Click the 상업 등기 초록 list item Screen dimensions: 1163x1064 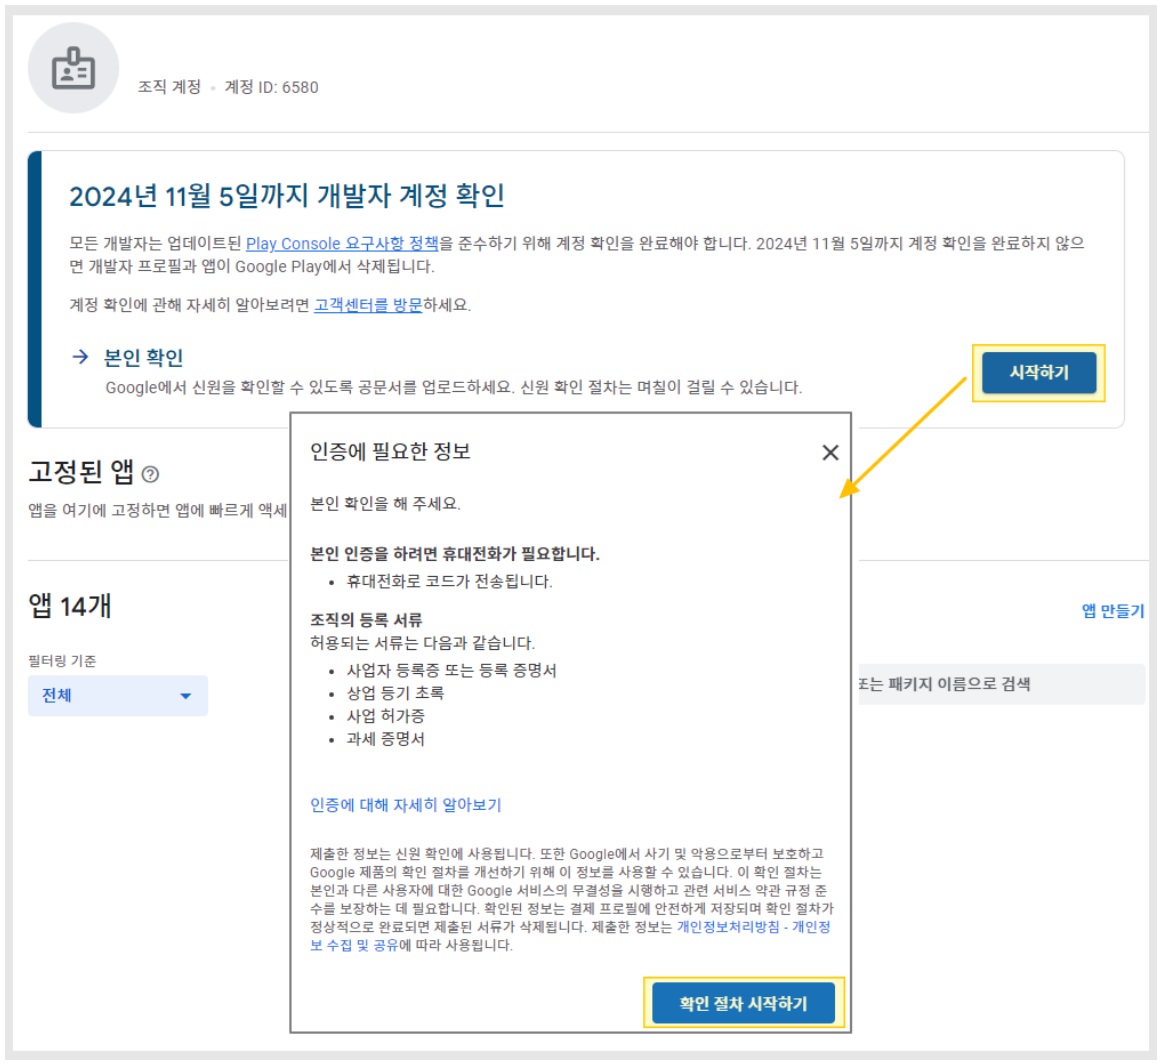[395, 693]
